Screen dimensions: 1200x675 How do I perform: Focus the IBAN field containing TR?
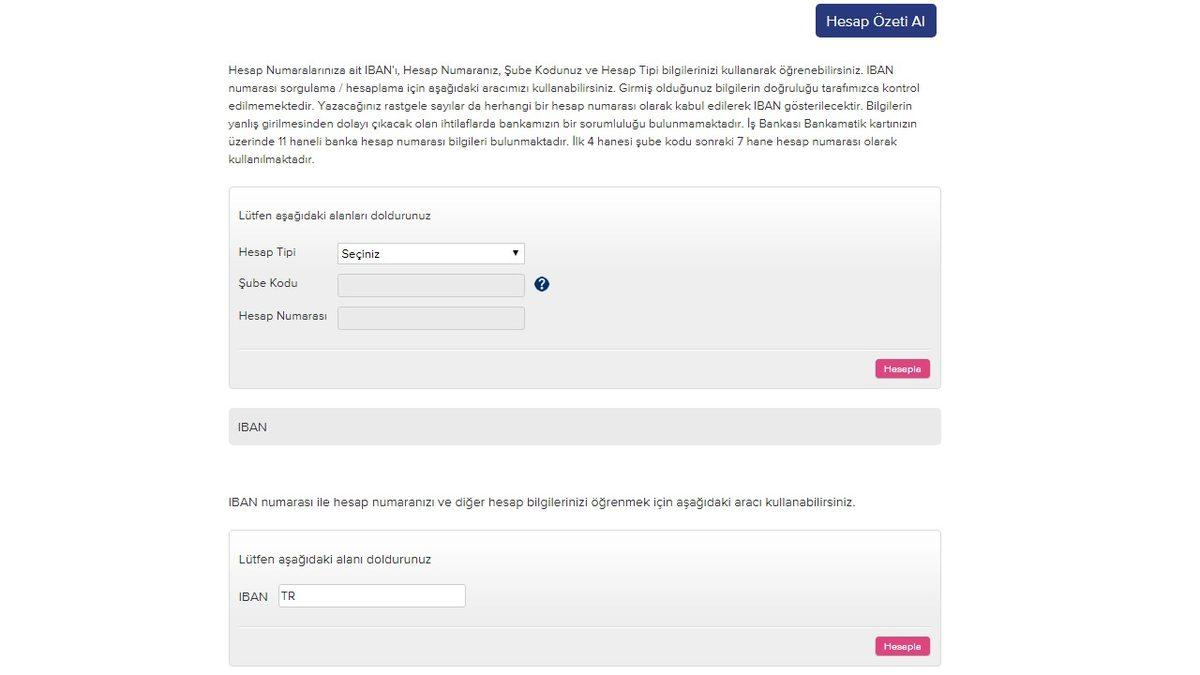tap(370, 594)
